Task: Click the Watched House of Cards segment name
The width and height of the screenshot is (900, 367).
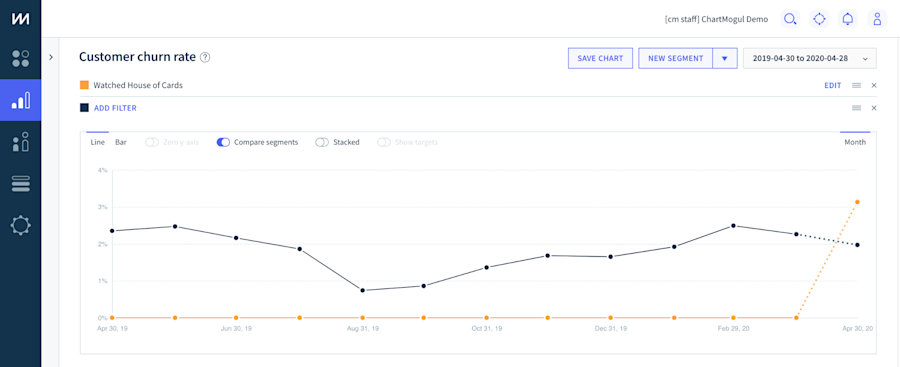Action: pyautogui.click(x=138, y=86)
